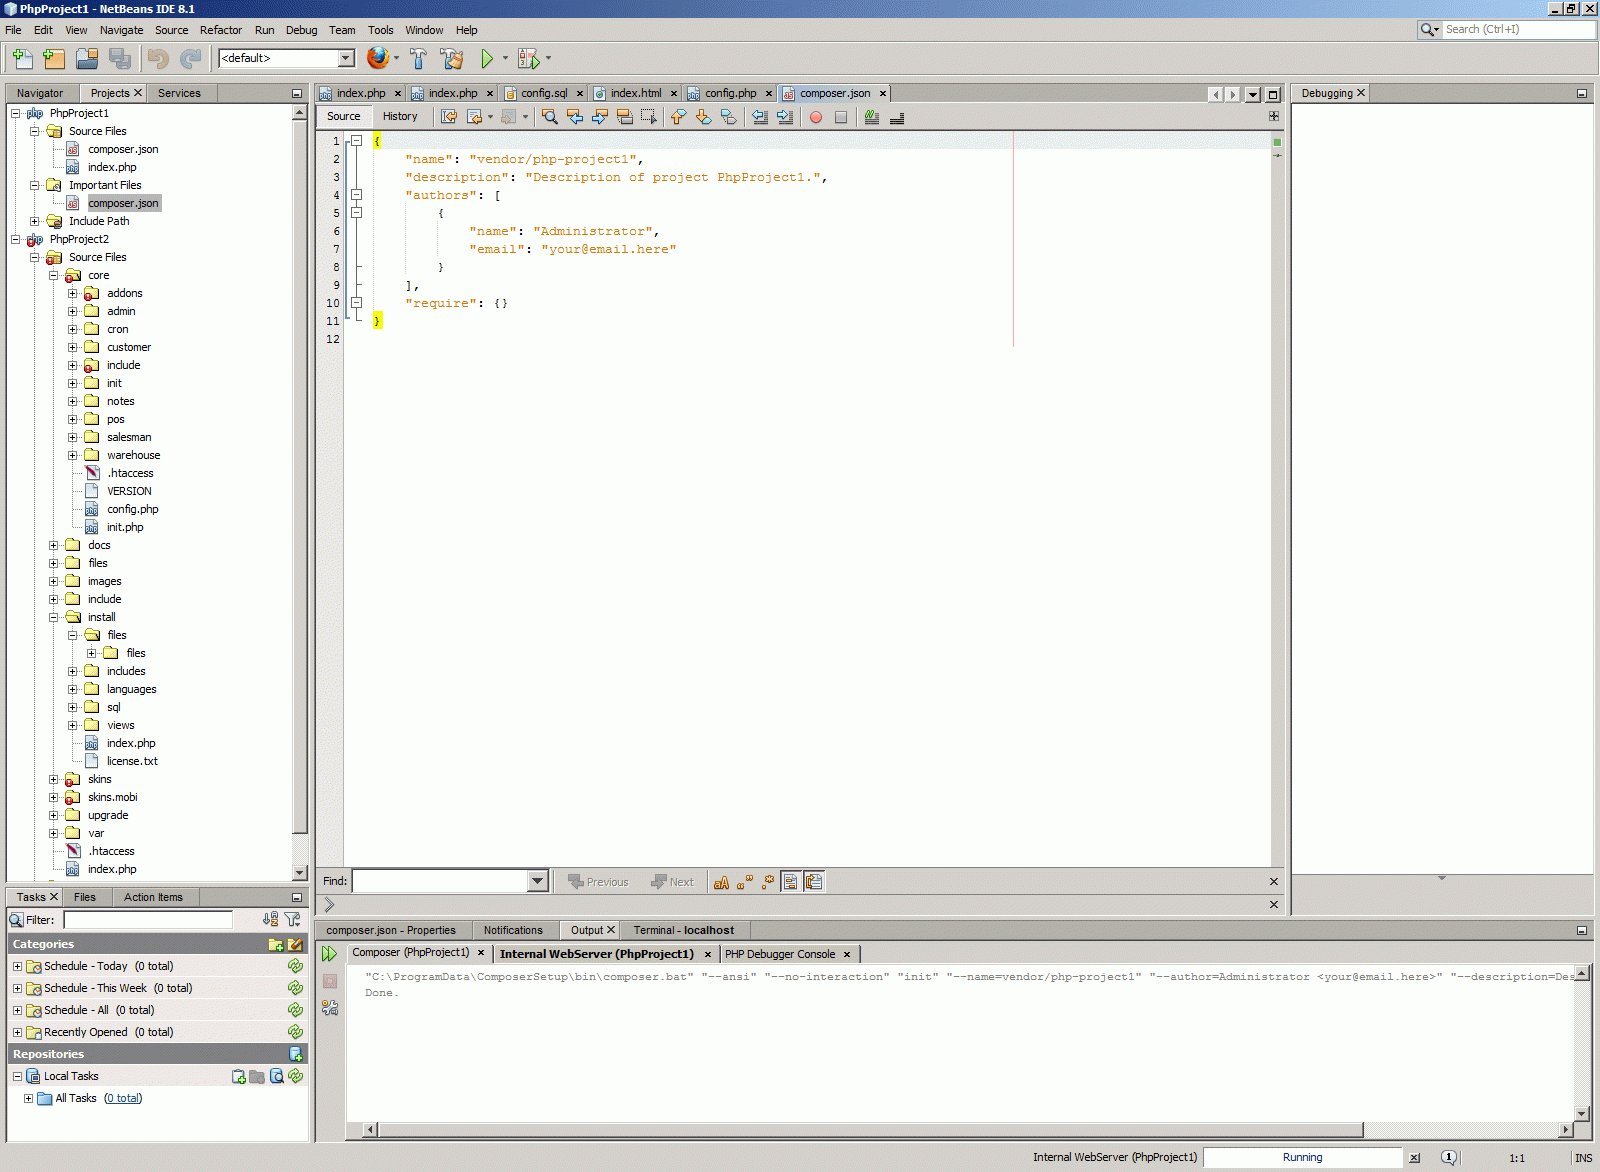Viewport: 1600px width, 1172px height.
Task: Click the Projects tree vertical scrollbar
Action: click(x=299, y=477)
